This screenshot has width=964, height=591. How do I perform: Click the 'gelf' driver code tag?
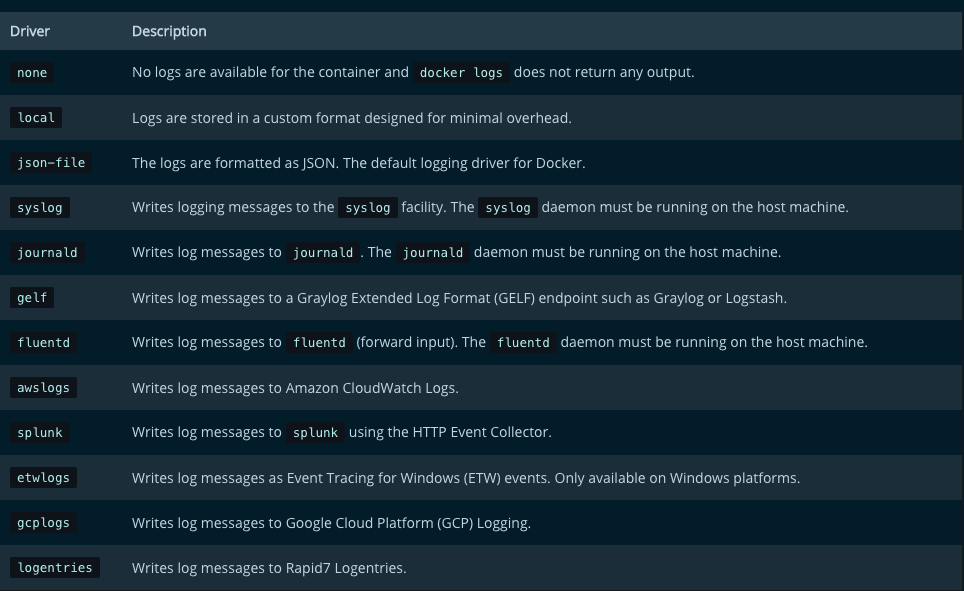(x=32, y=297)
